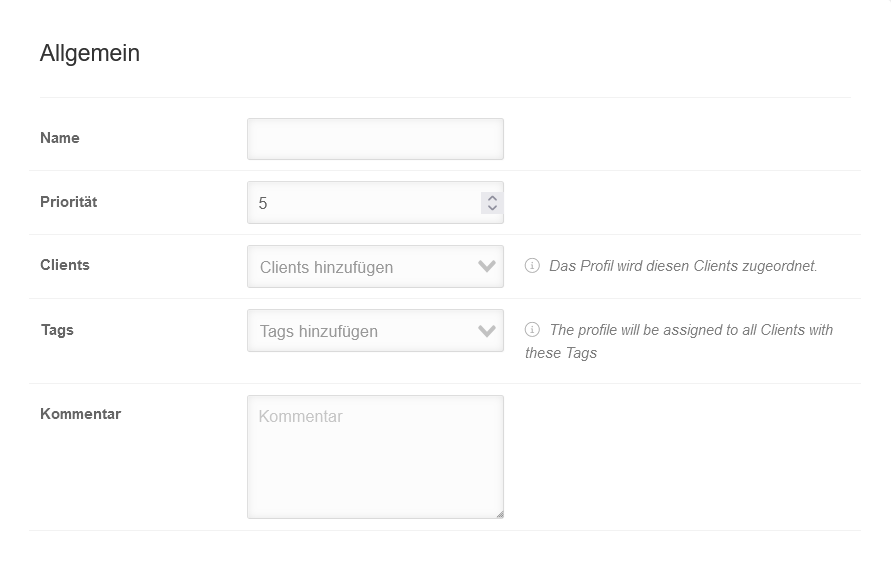Click the info icon beside Tags help text

point(532,330)
